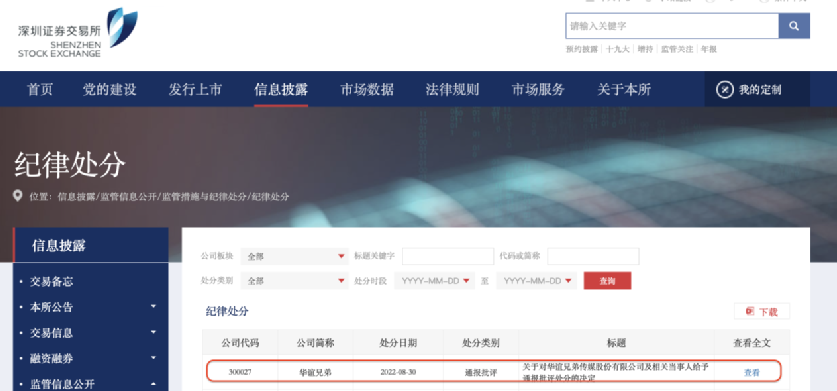Focus the 请输入关键字 search box
Image resolution: width=837 pixels, height=391 pixels.
(672, 26)
